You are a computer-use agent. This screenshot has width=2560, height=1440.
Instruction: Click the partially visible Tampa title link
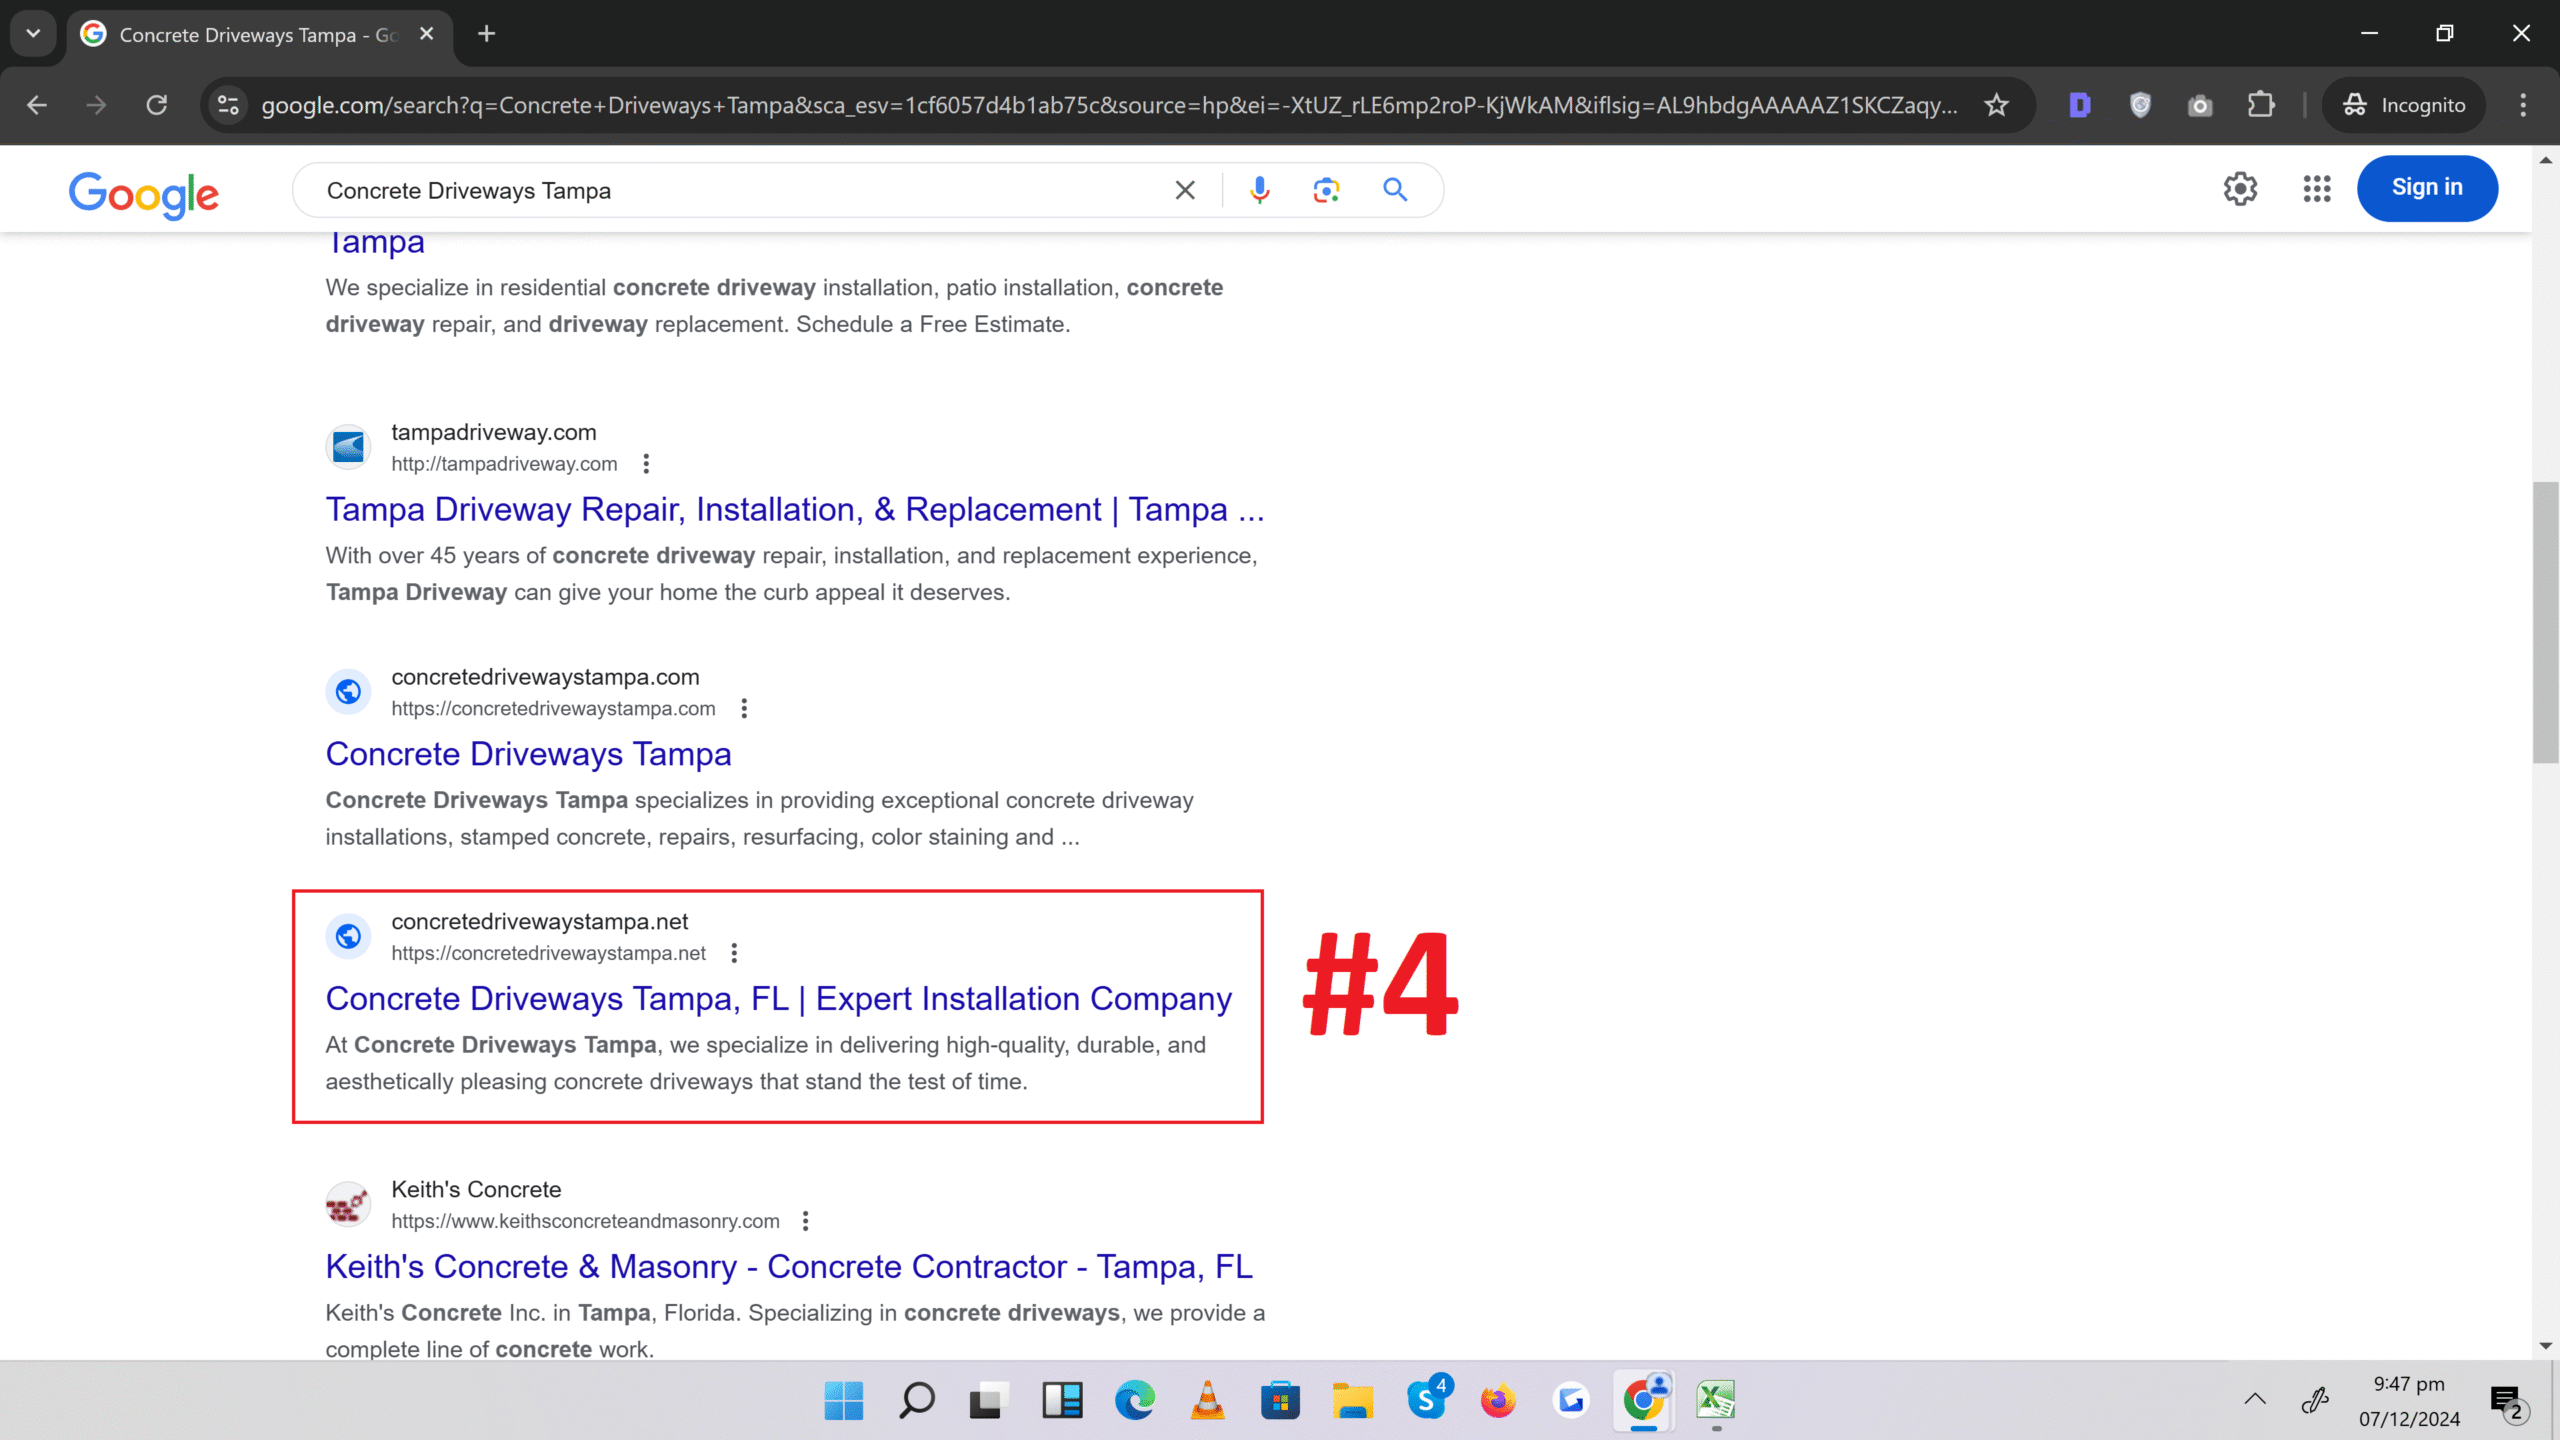[x=375, y=243]
